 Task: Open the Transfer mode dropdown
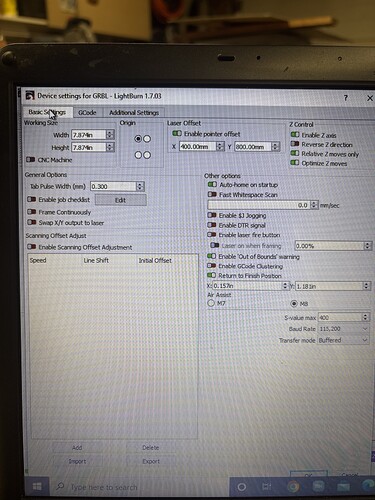click(x=343, y=340)
